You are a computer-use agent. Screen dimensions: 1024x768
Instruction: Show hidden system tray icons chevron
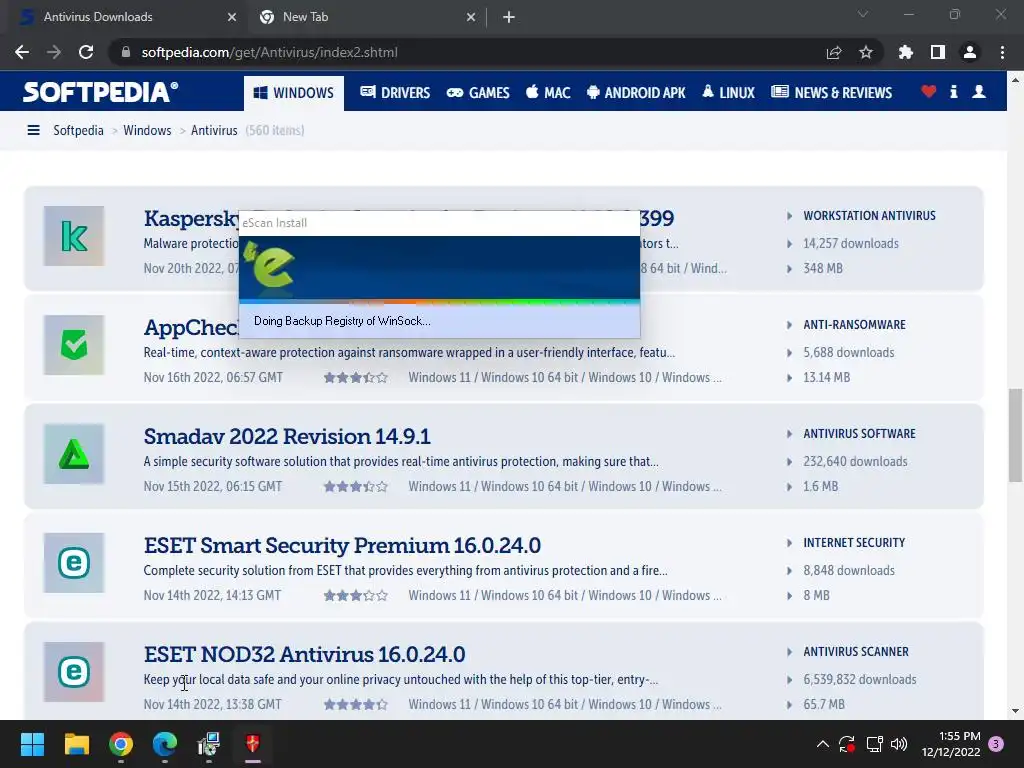tap(823, 744)
